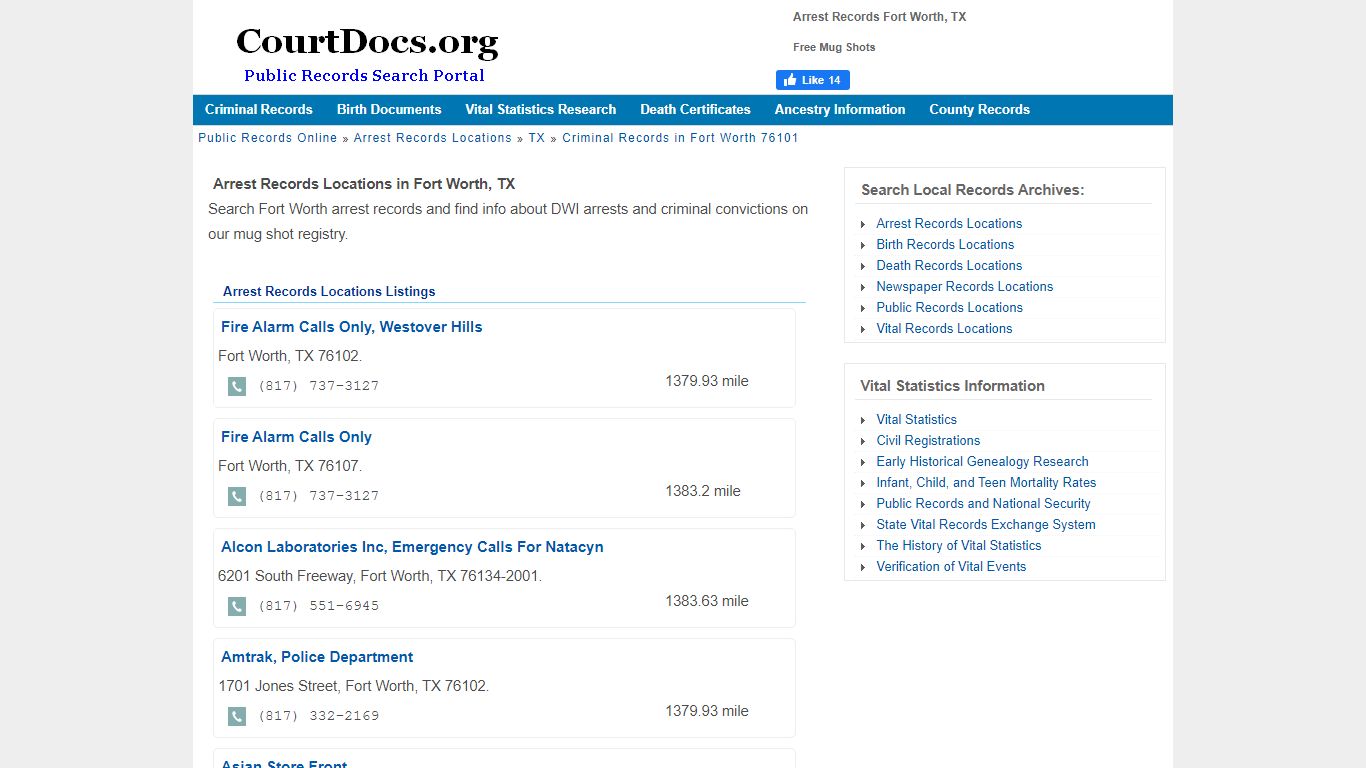The image size is (1366, 768).
Task: Click the Search Local Records Archives heading
Action: (972, 190)
